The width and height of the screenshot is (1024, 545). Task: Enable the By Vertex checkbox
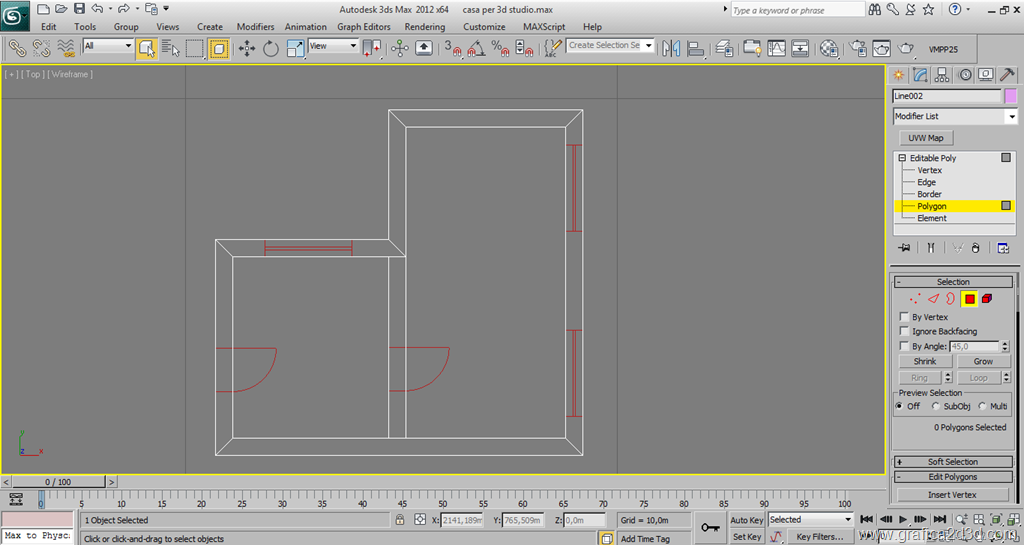[x=905, y=317]
